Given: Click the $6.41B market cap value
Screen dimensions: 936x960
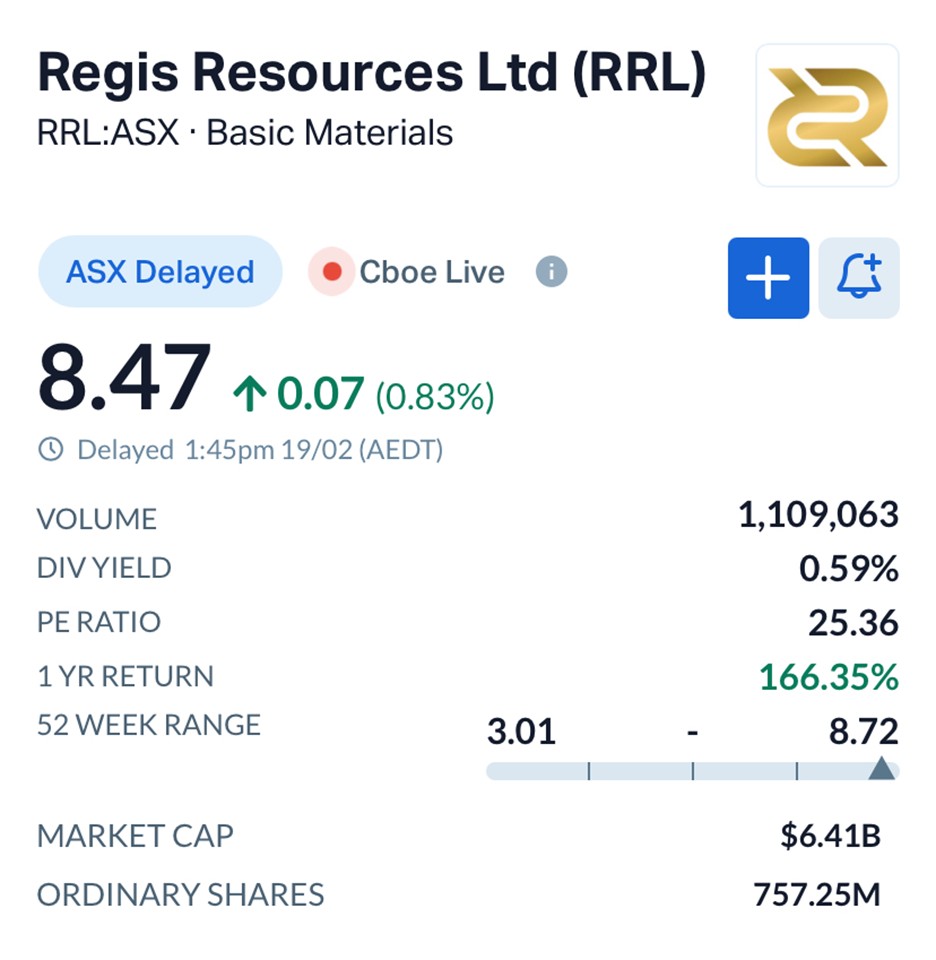Looking at the screenshot, I should point(830,836).
